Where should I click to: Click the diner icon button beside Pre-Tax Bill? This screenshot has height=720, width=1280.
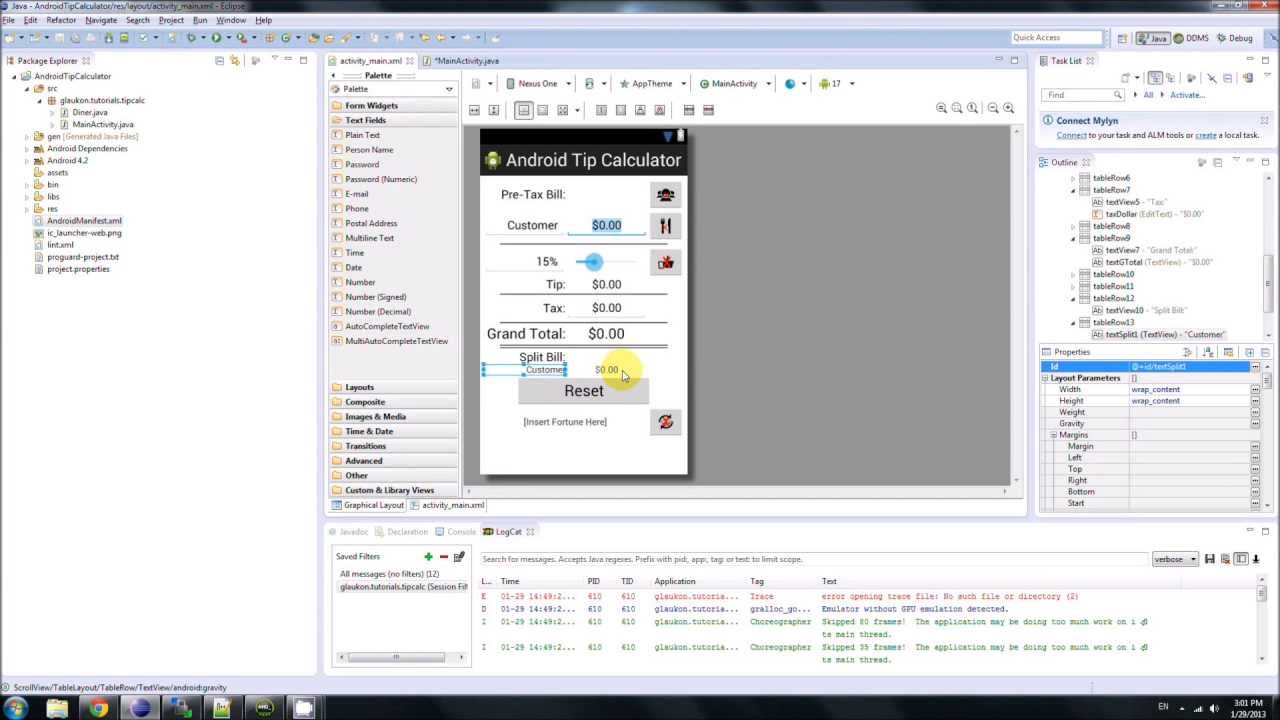[x=665, y=194]
